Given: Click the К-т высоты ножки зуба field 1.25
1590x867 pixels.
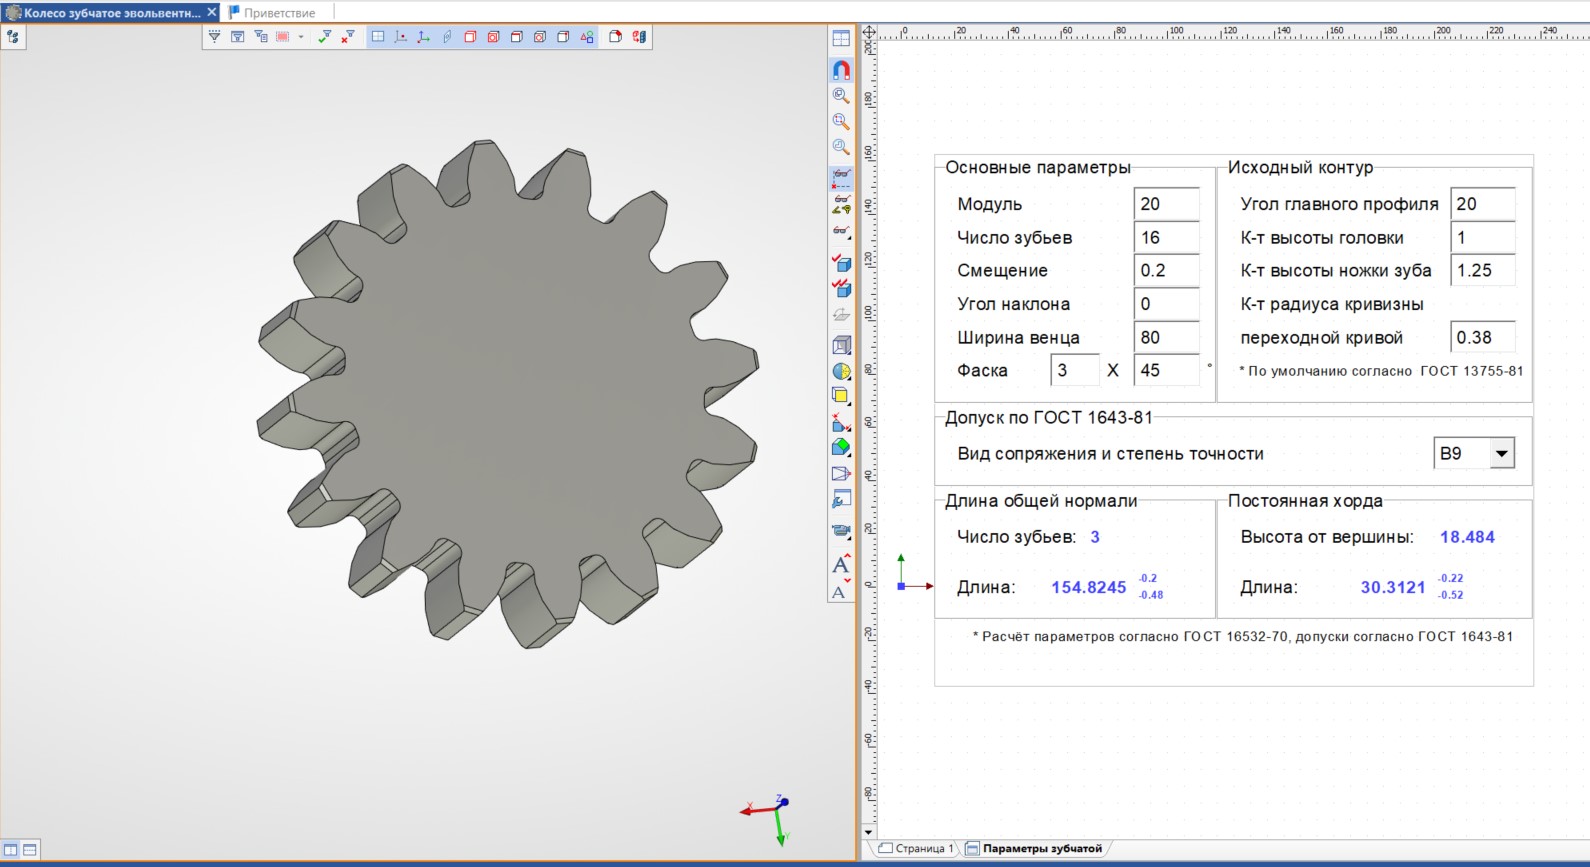Looking at the screenshot, I should (1483, 271).
